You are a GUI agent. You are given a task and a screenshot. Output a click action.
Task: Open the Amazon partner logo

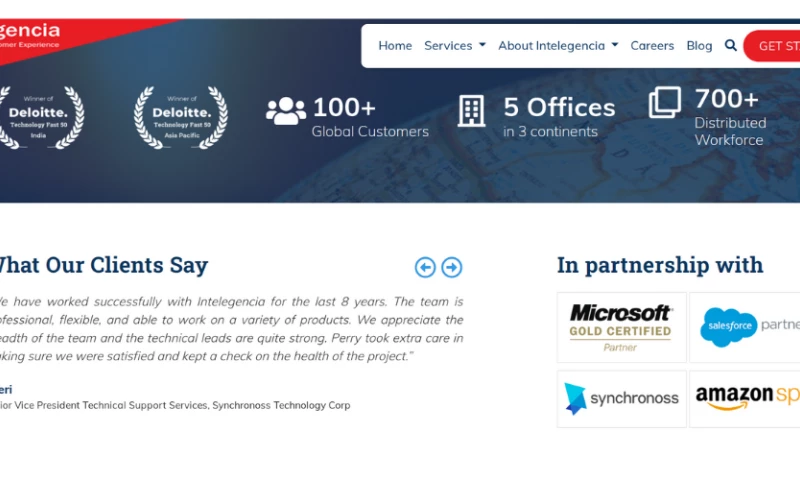745,398
